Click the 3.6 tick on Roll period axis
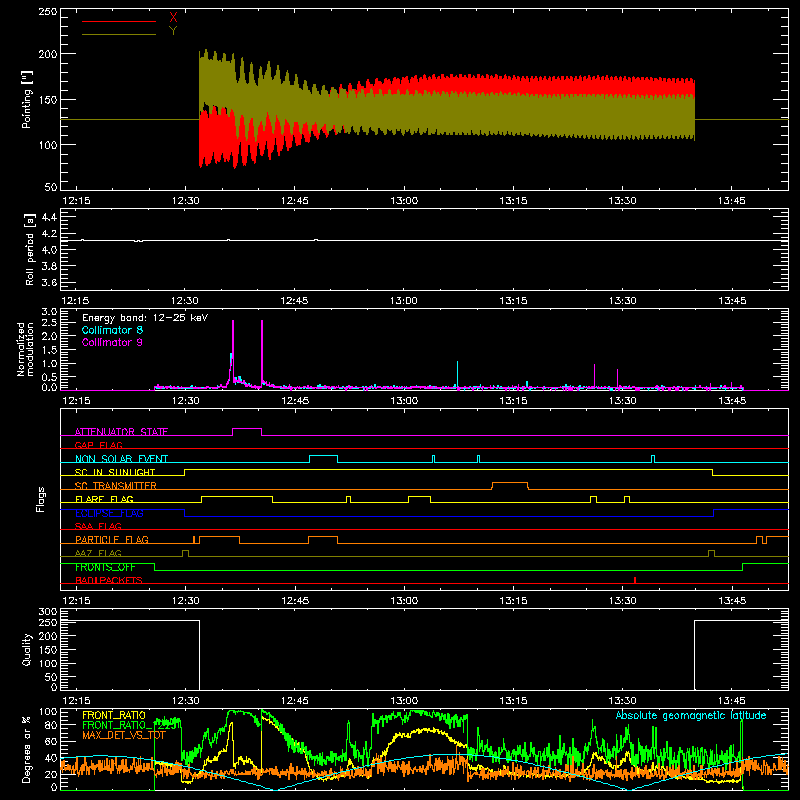 49,282
